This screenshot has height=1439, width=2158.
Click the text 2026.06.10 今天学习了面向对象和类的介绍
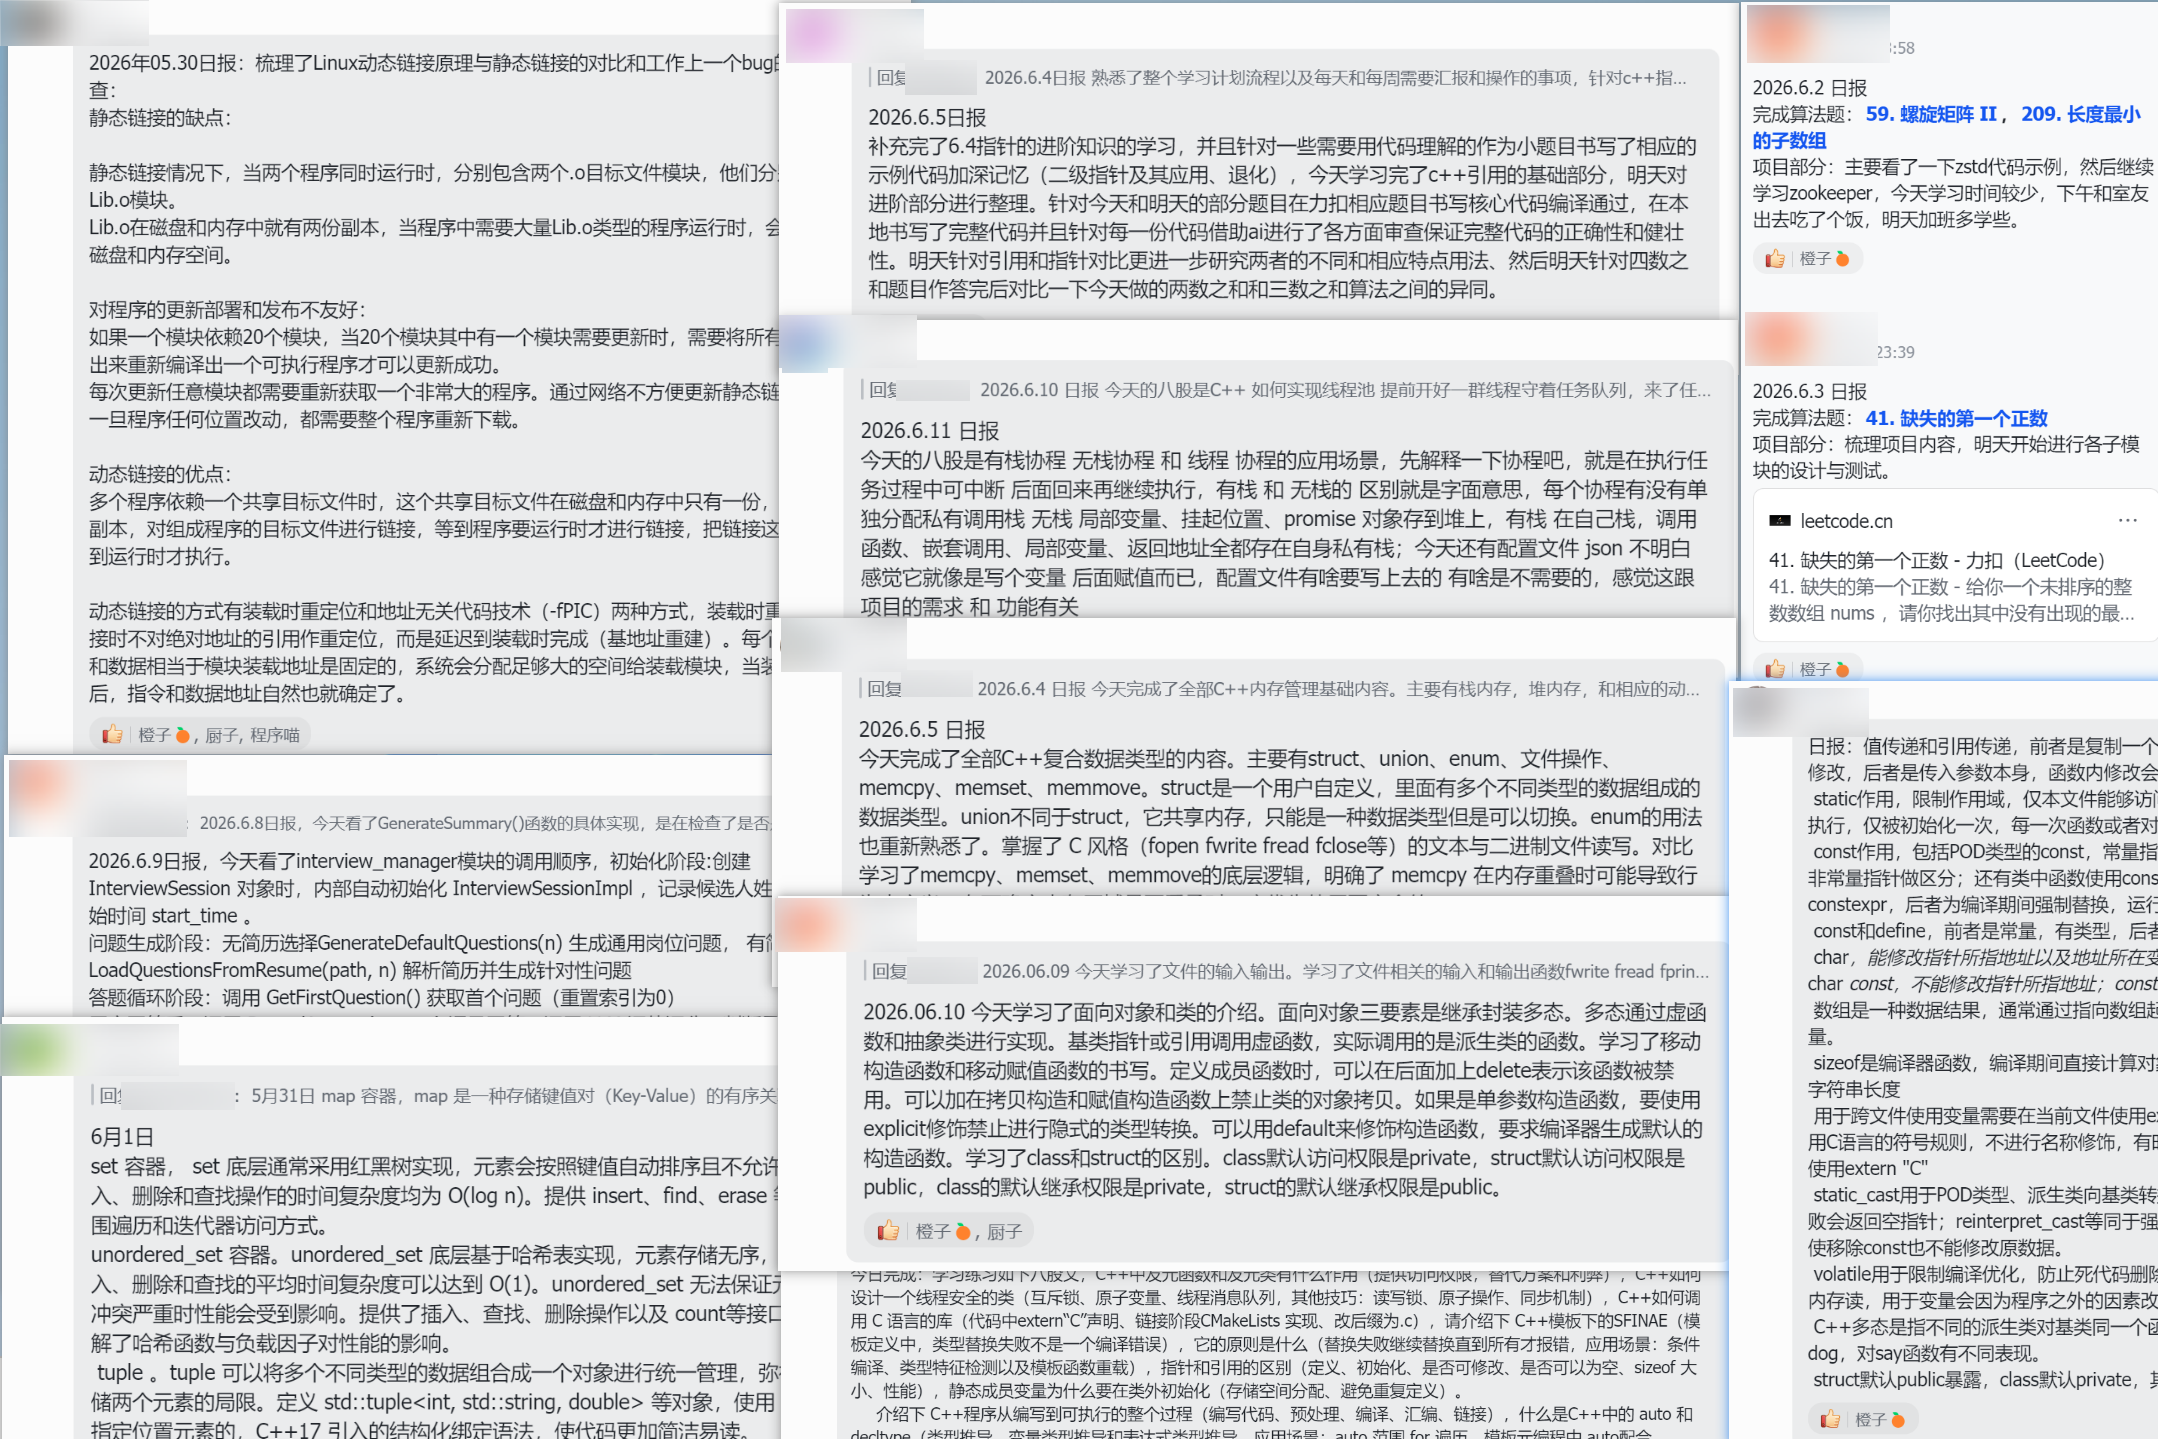1284,1012
